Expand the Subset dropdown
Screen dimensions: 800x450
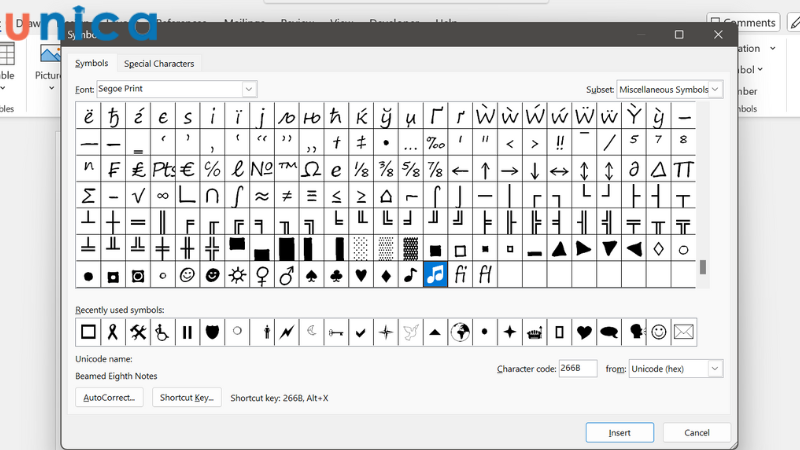714,89
